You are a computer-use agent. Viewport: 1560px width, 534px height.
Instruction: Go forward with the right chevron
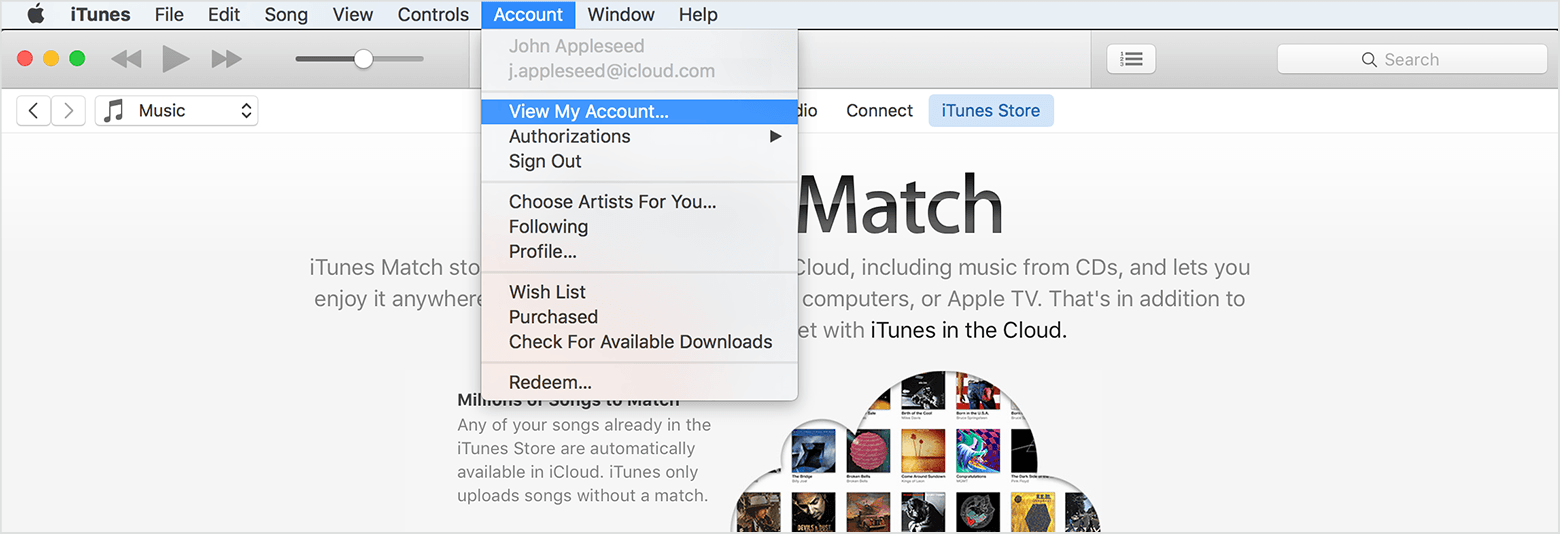(68, 111)
